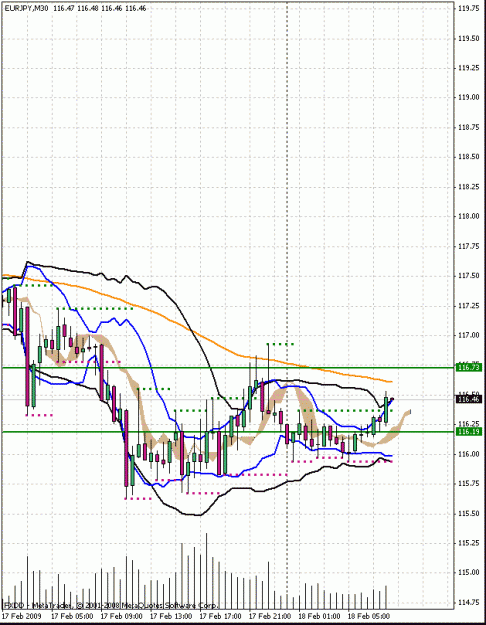Viewport: 486px width, 625px height.
Task: Select the 115.00 price axis label
Action: click(x=468, y=573)
